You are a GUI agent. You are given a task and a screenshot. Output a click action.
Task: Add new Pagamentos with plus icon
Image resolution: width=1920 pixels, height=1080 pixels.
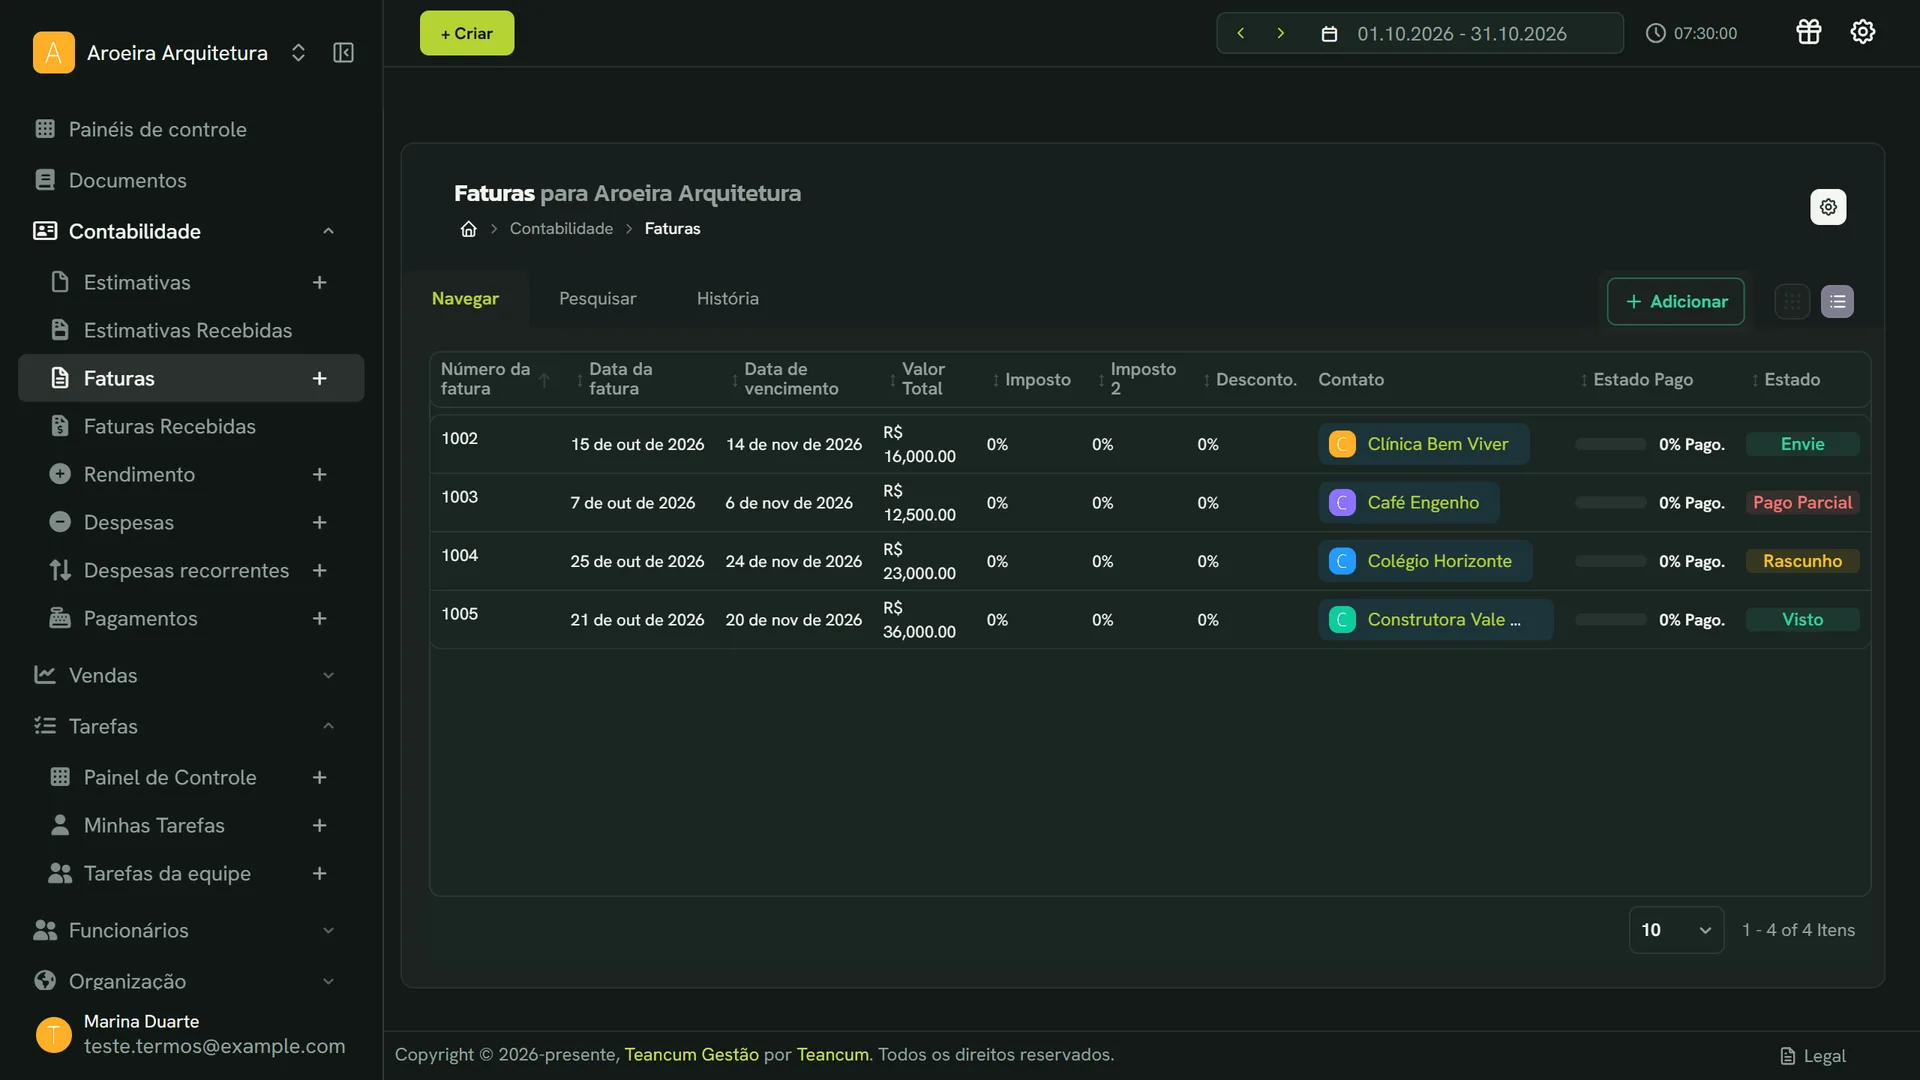319,619
